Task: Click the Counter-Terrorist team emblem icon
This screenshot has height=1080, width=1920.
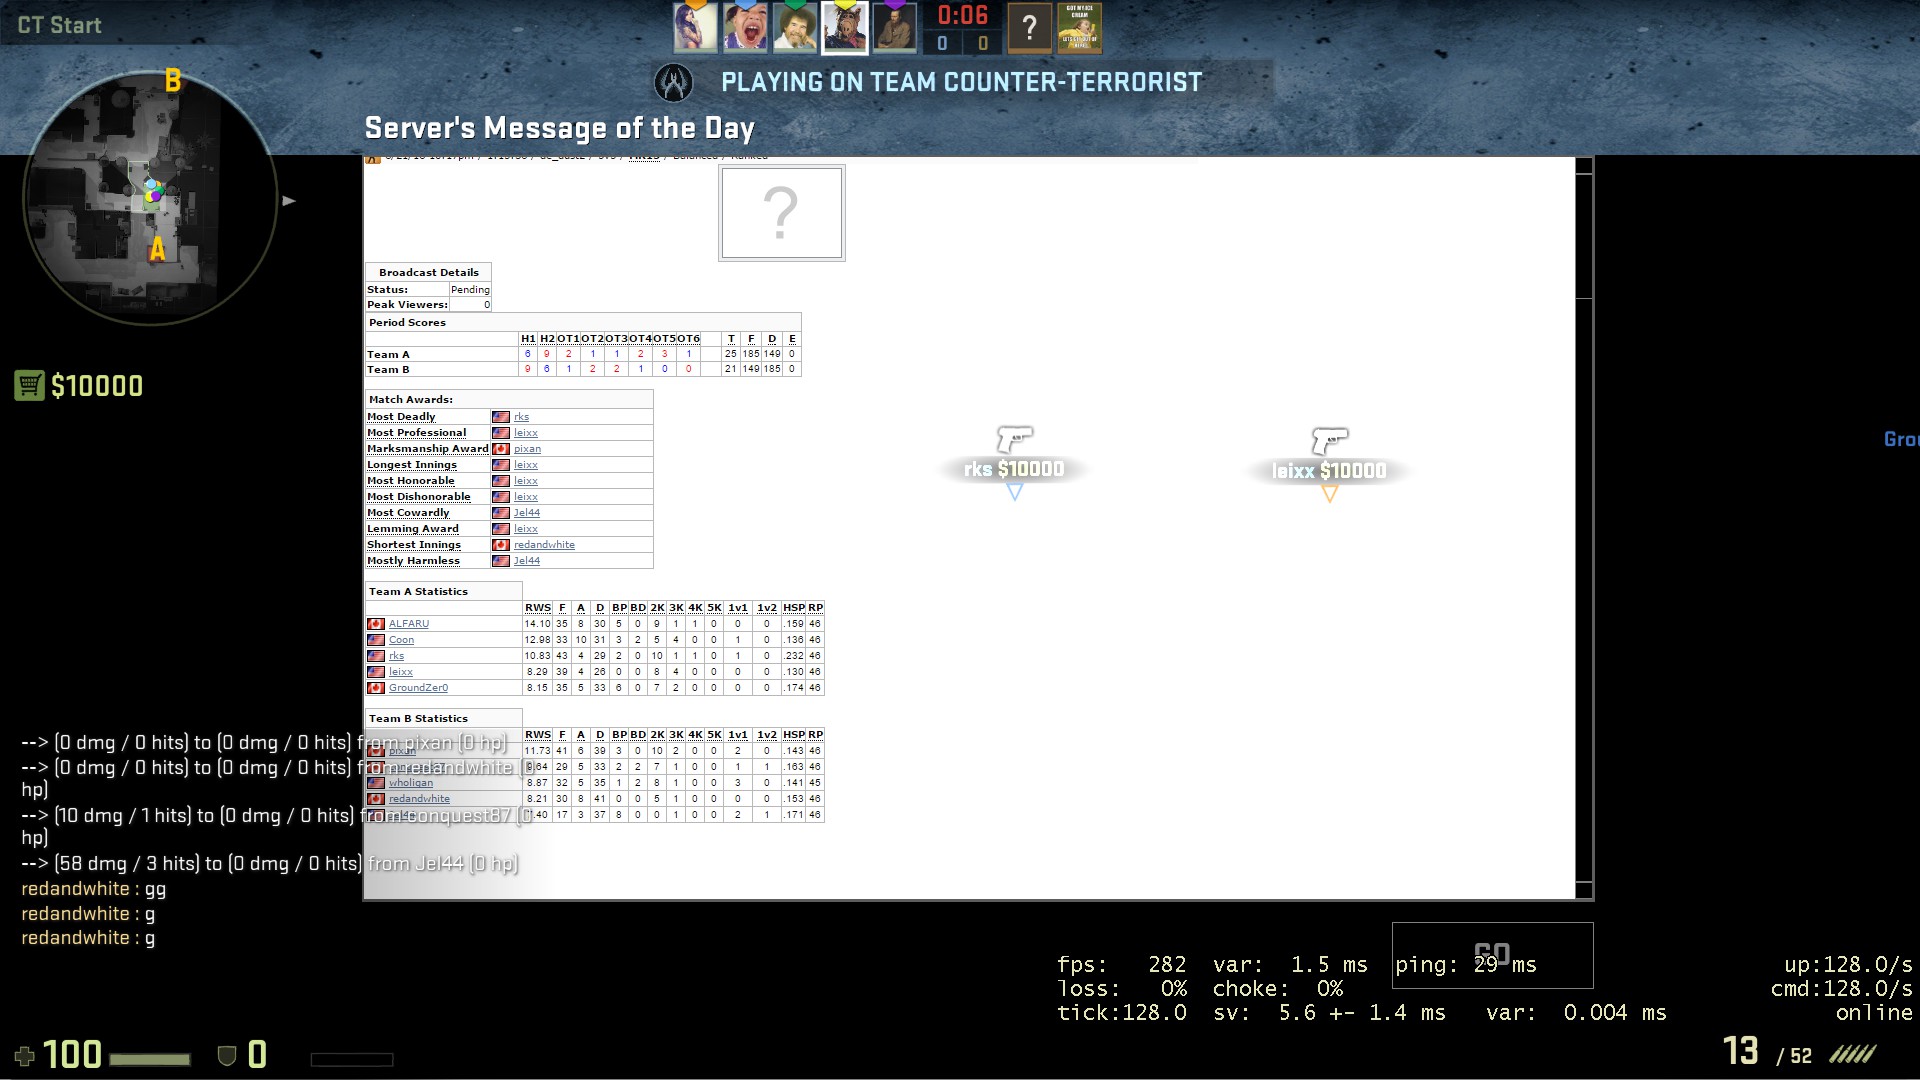Action: 673,83
